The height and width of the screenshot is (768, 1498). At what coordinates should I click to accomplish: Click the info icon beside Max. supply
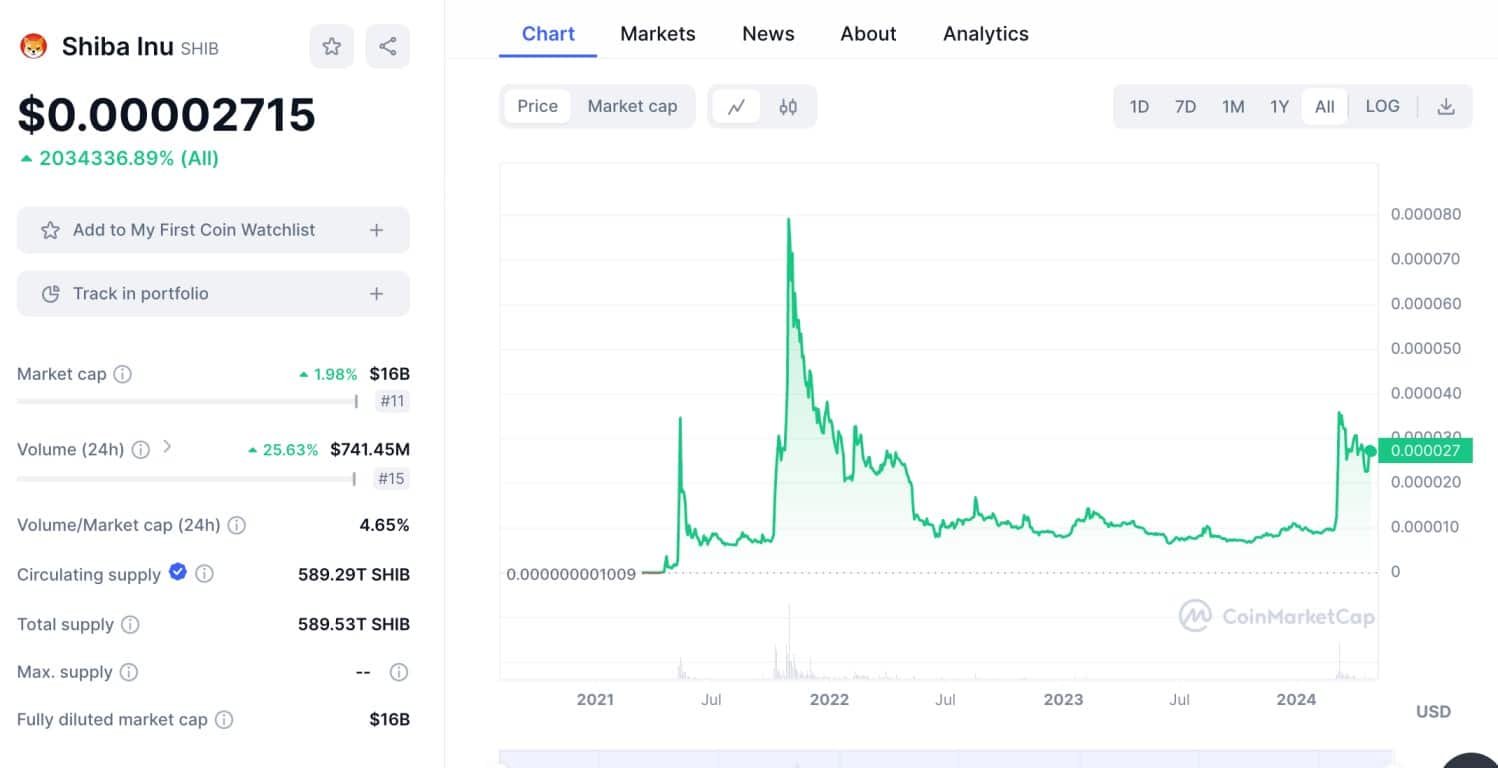point(129,672)
